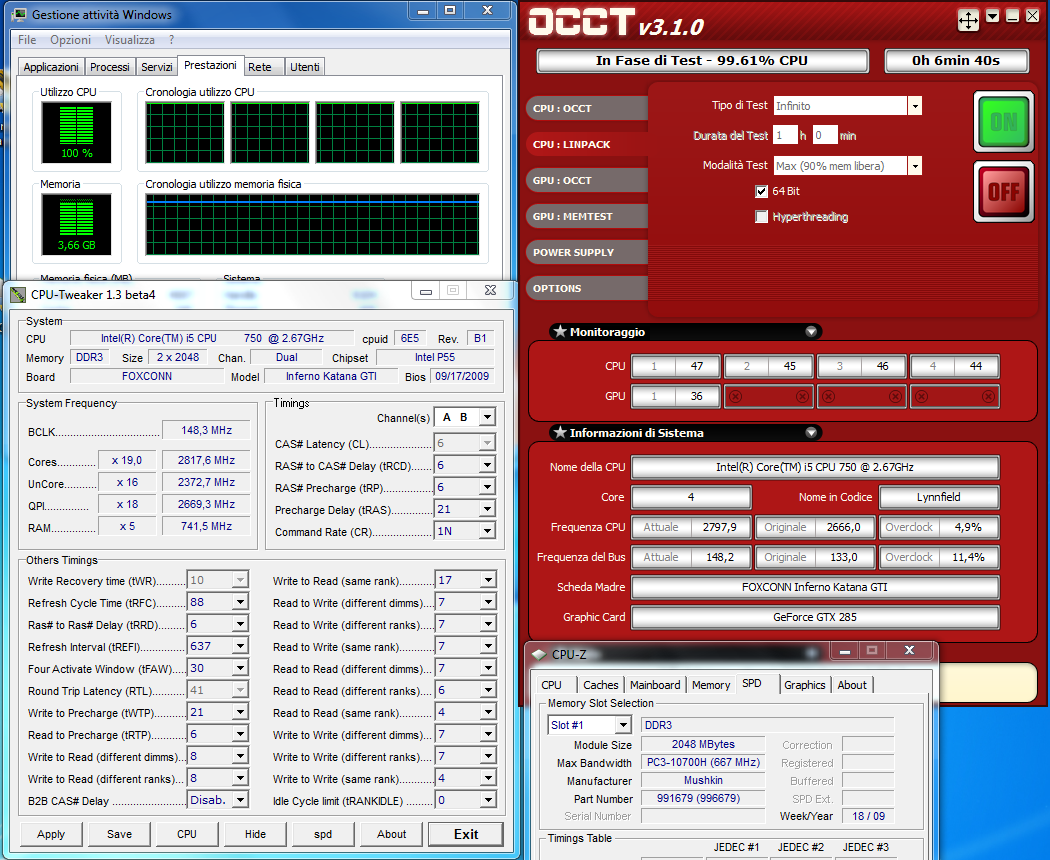Click the Durata del Test minutes field
Image resolution: width=1050 pixels, height=860 pixels.
point(824,135)
